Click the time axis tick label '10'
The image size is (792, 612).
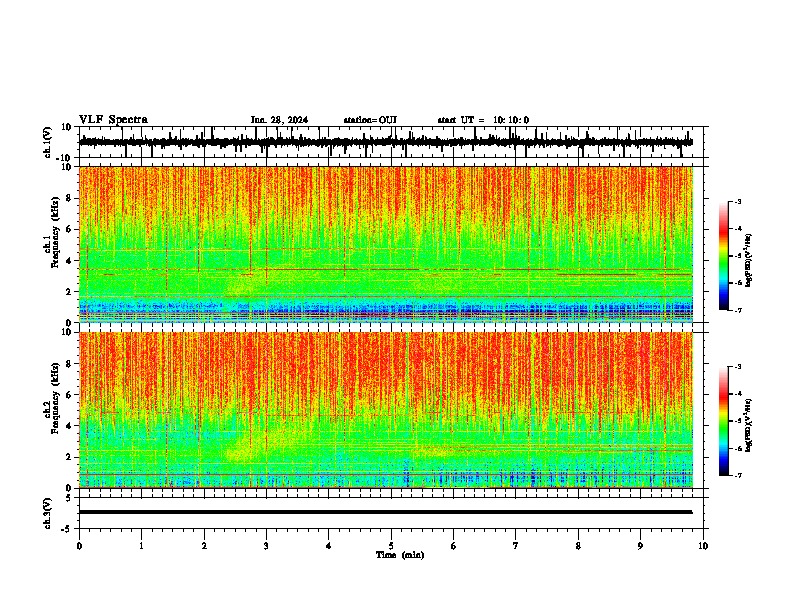[703, 546]
